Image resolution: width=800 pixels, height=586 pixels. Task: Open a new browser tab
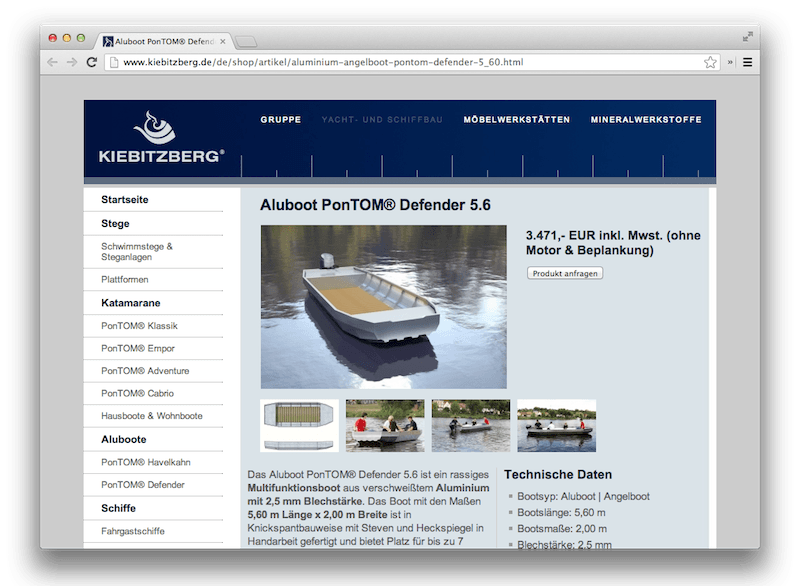coord(246,41)
